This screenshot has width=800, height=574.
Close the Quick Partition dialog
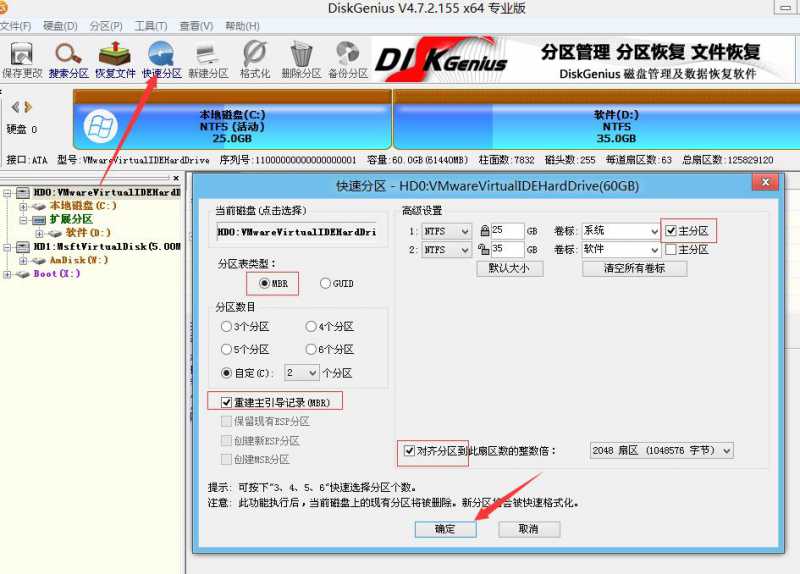coord(765,182)
